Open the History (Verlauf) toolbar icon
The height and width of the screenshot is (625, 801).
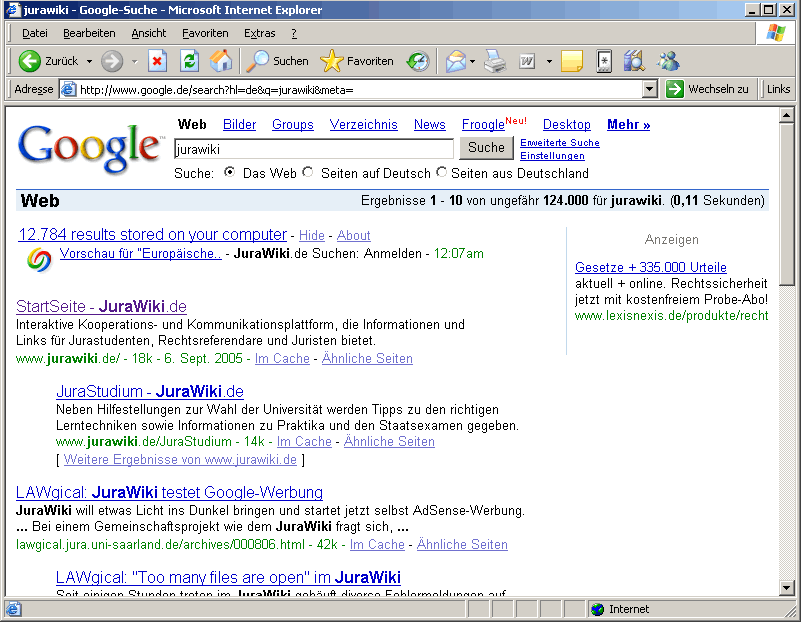coord(417,61)
